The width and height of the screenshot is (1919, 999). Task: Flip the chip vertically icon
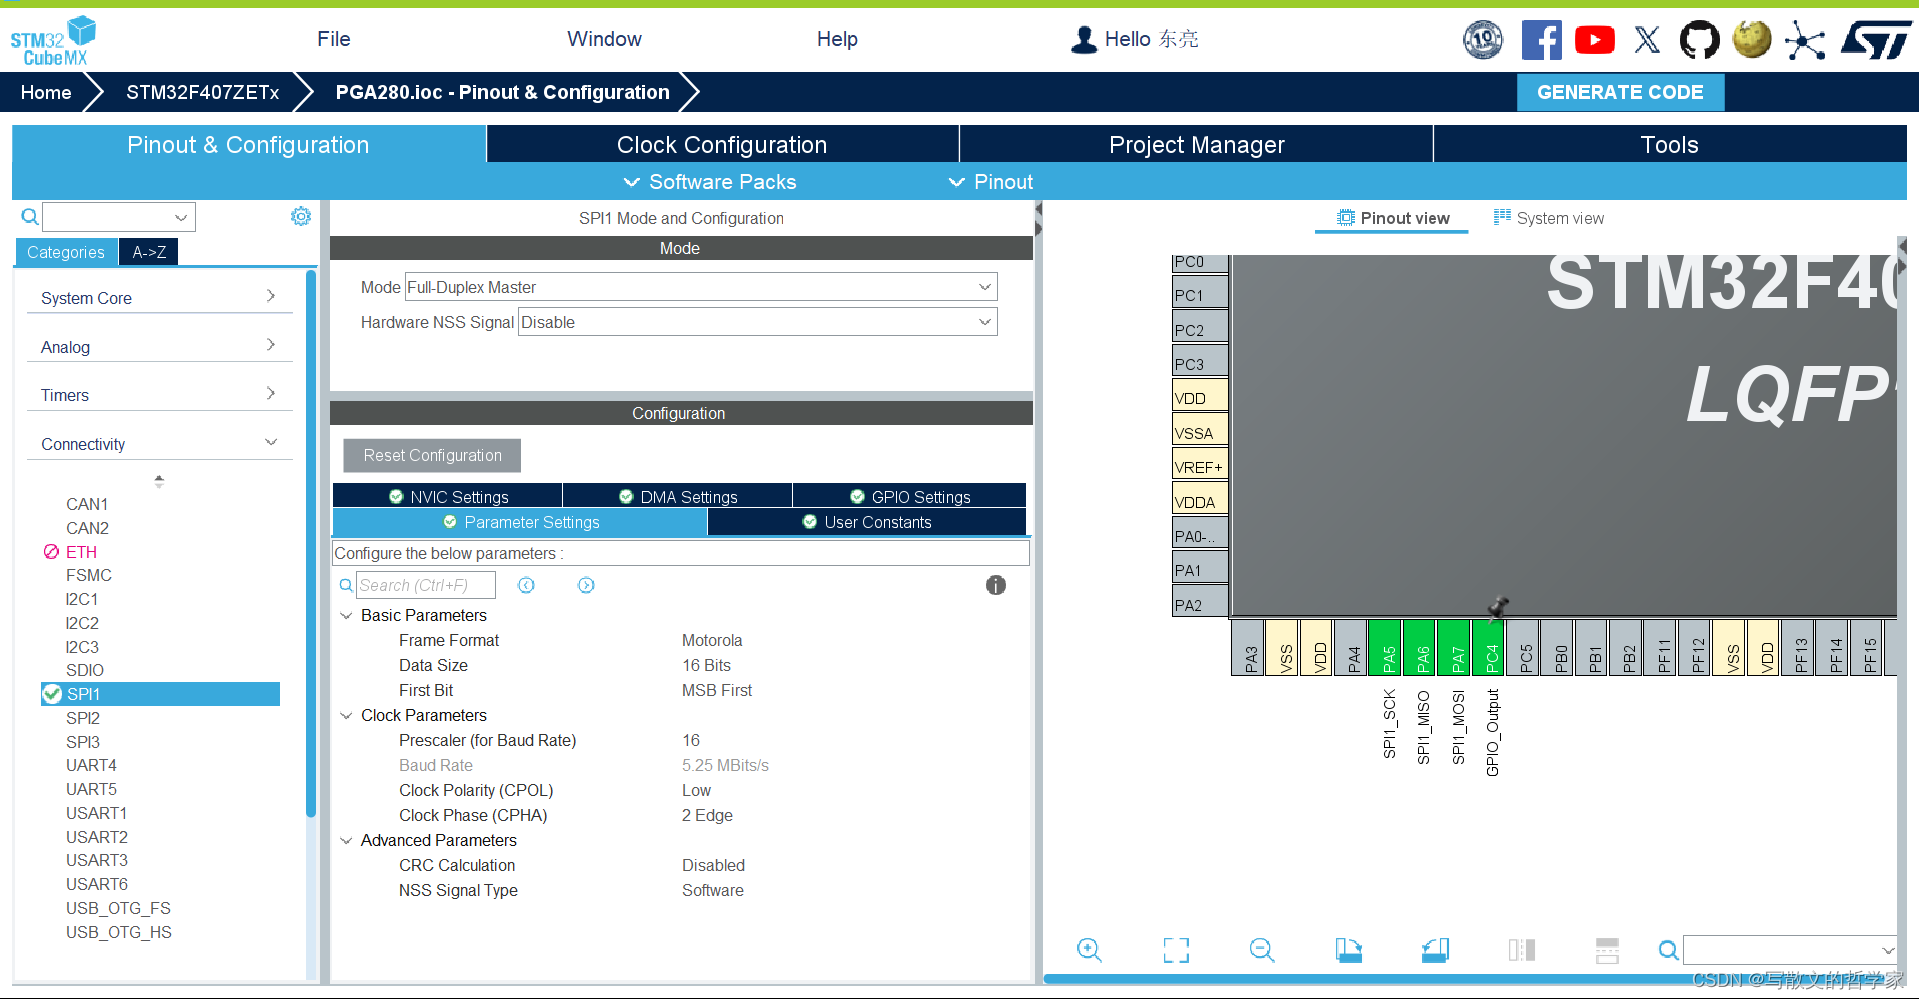coord(1607,950)
